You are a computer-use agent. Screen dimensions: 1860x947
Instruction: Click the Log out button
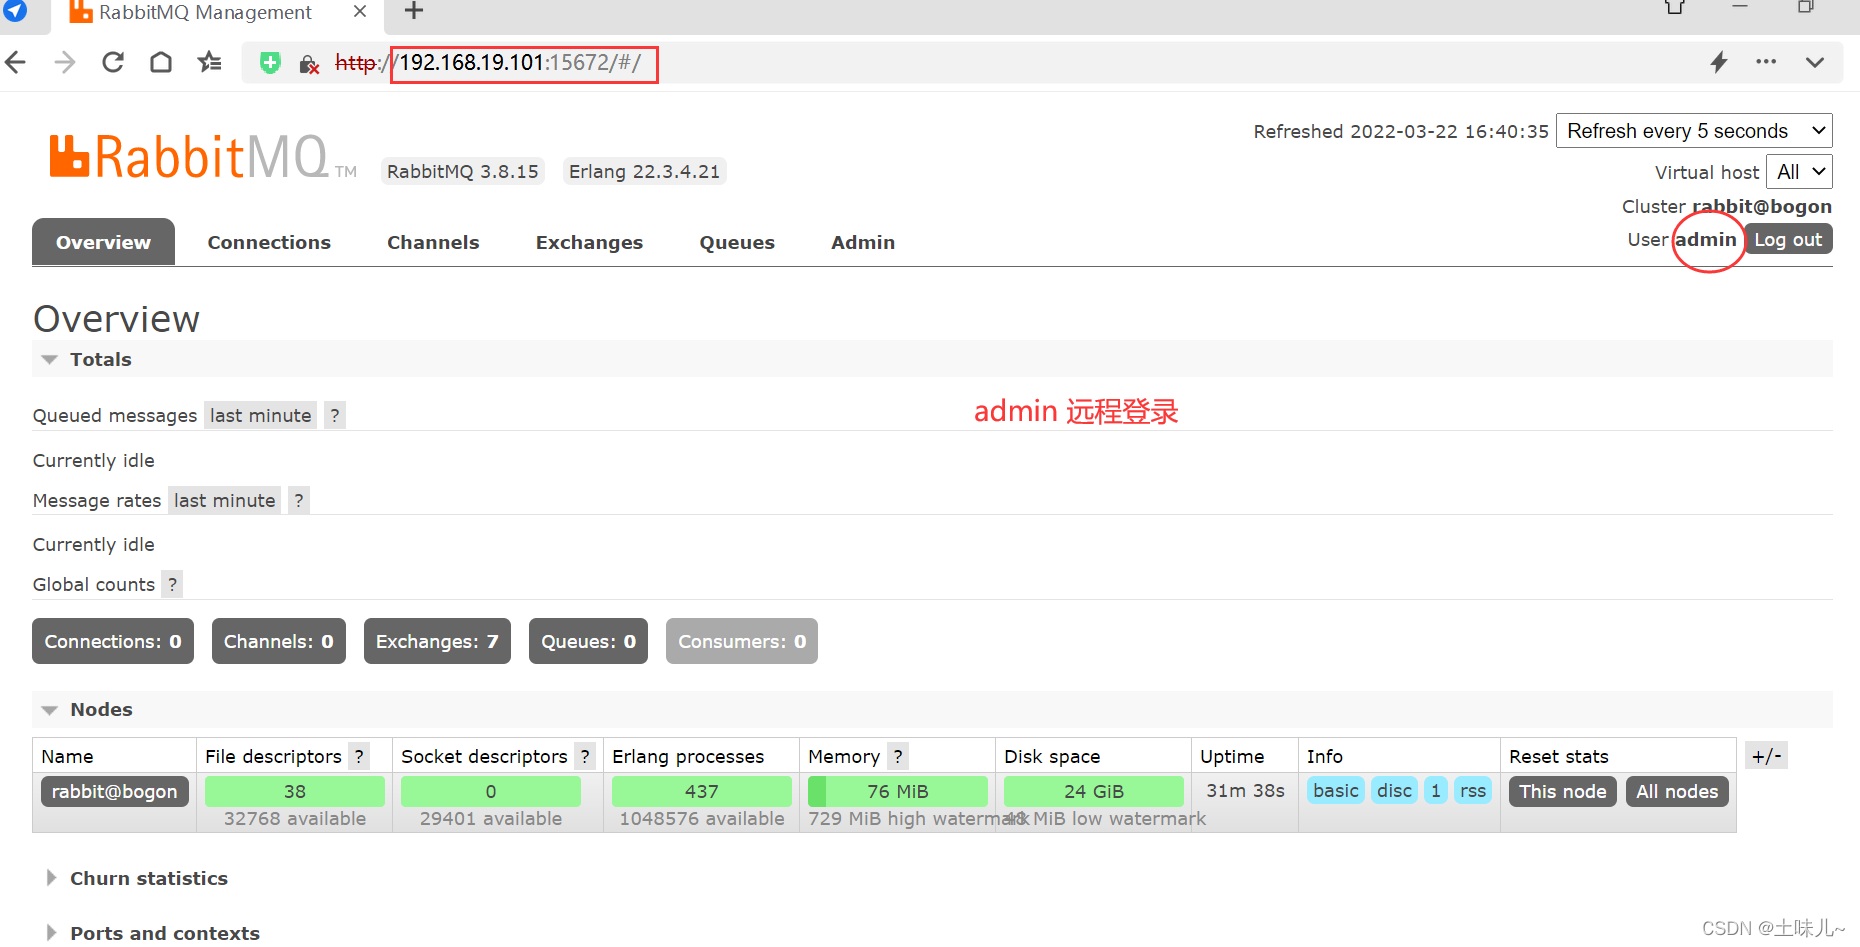pyautogui.click(x=1788, y=239)
